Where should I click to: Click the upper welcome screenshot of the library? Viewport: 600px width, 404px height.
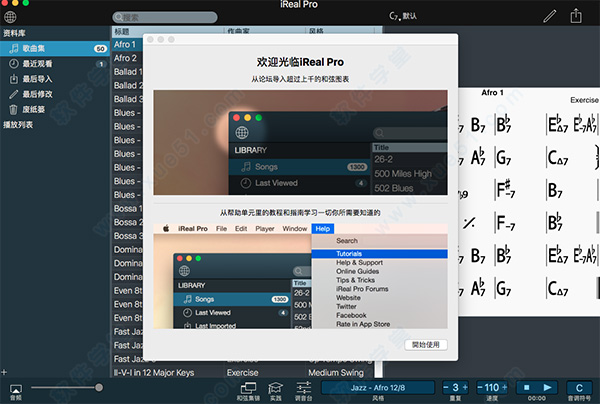point(300,143)
